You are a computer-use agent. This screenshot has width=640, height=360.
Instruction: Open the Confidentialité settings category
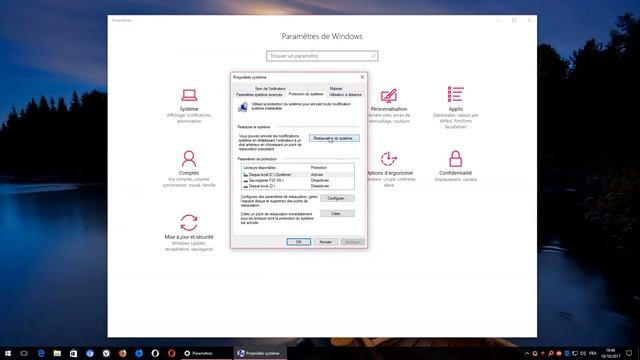[456, 165]
